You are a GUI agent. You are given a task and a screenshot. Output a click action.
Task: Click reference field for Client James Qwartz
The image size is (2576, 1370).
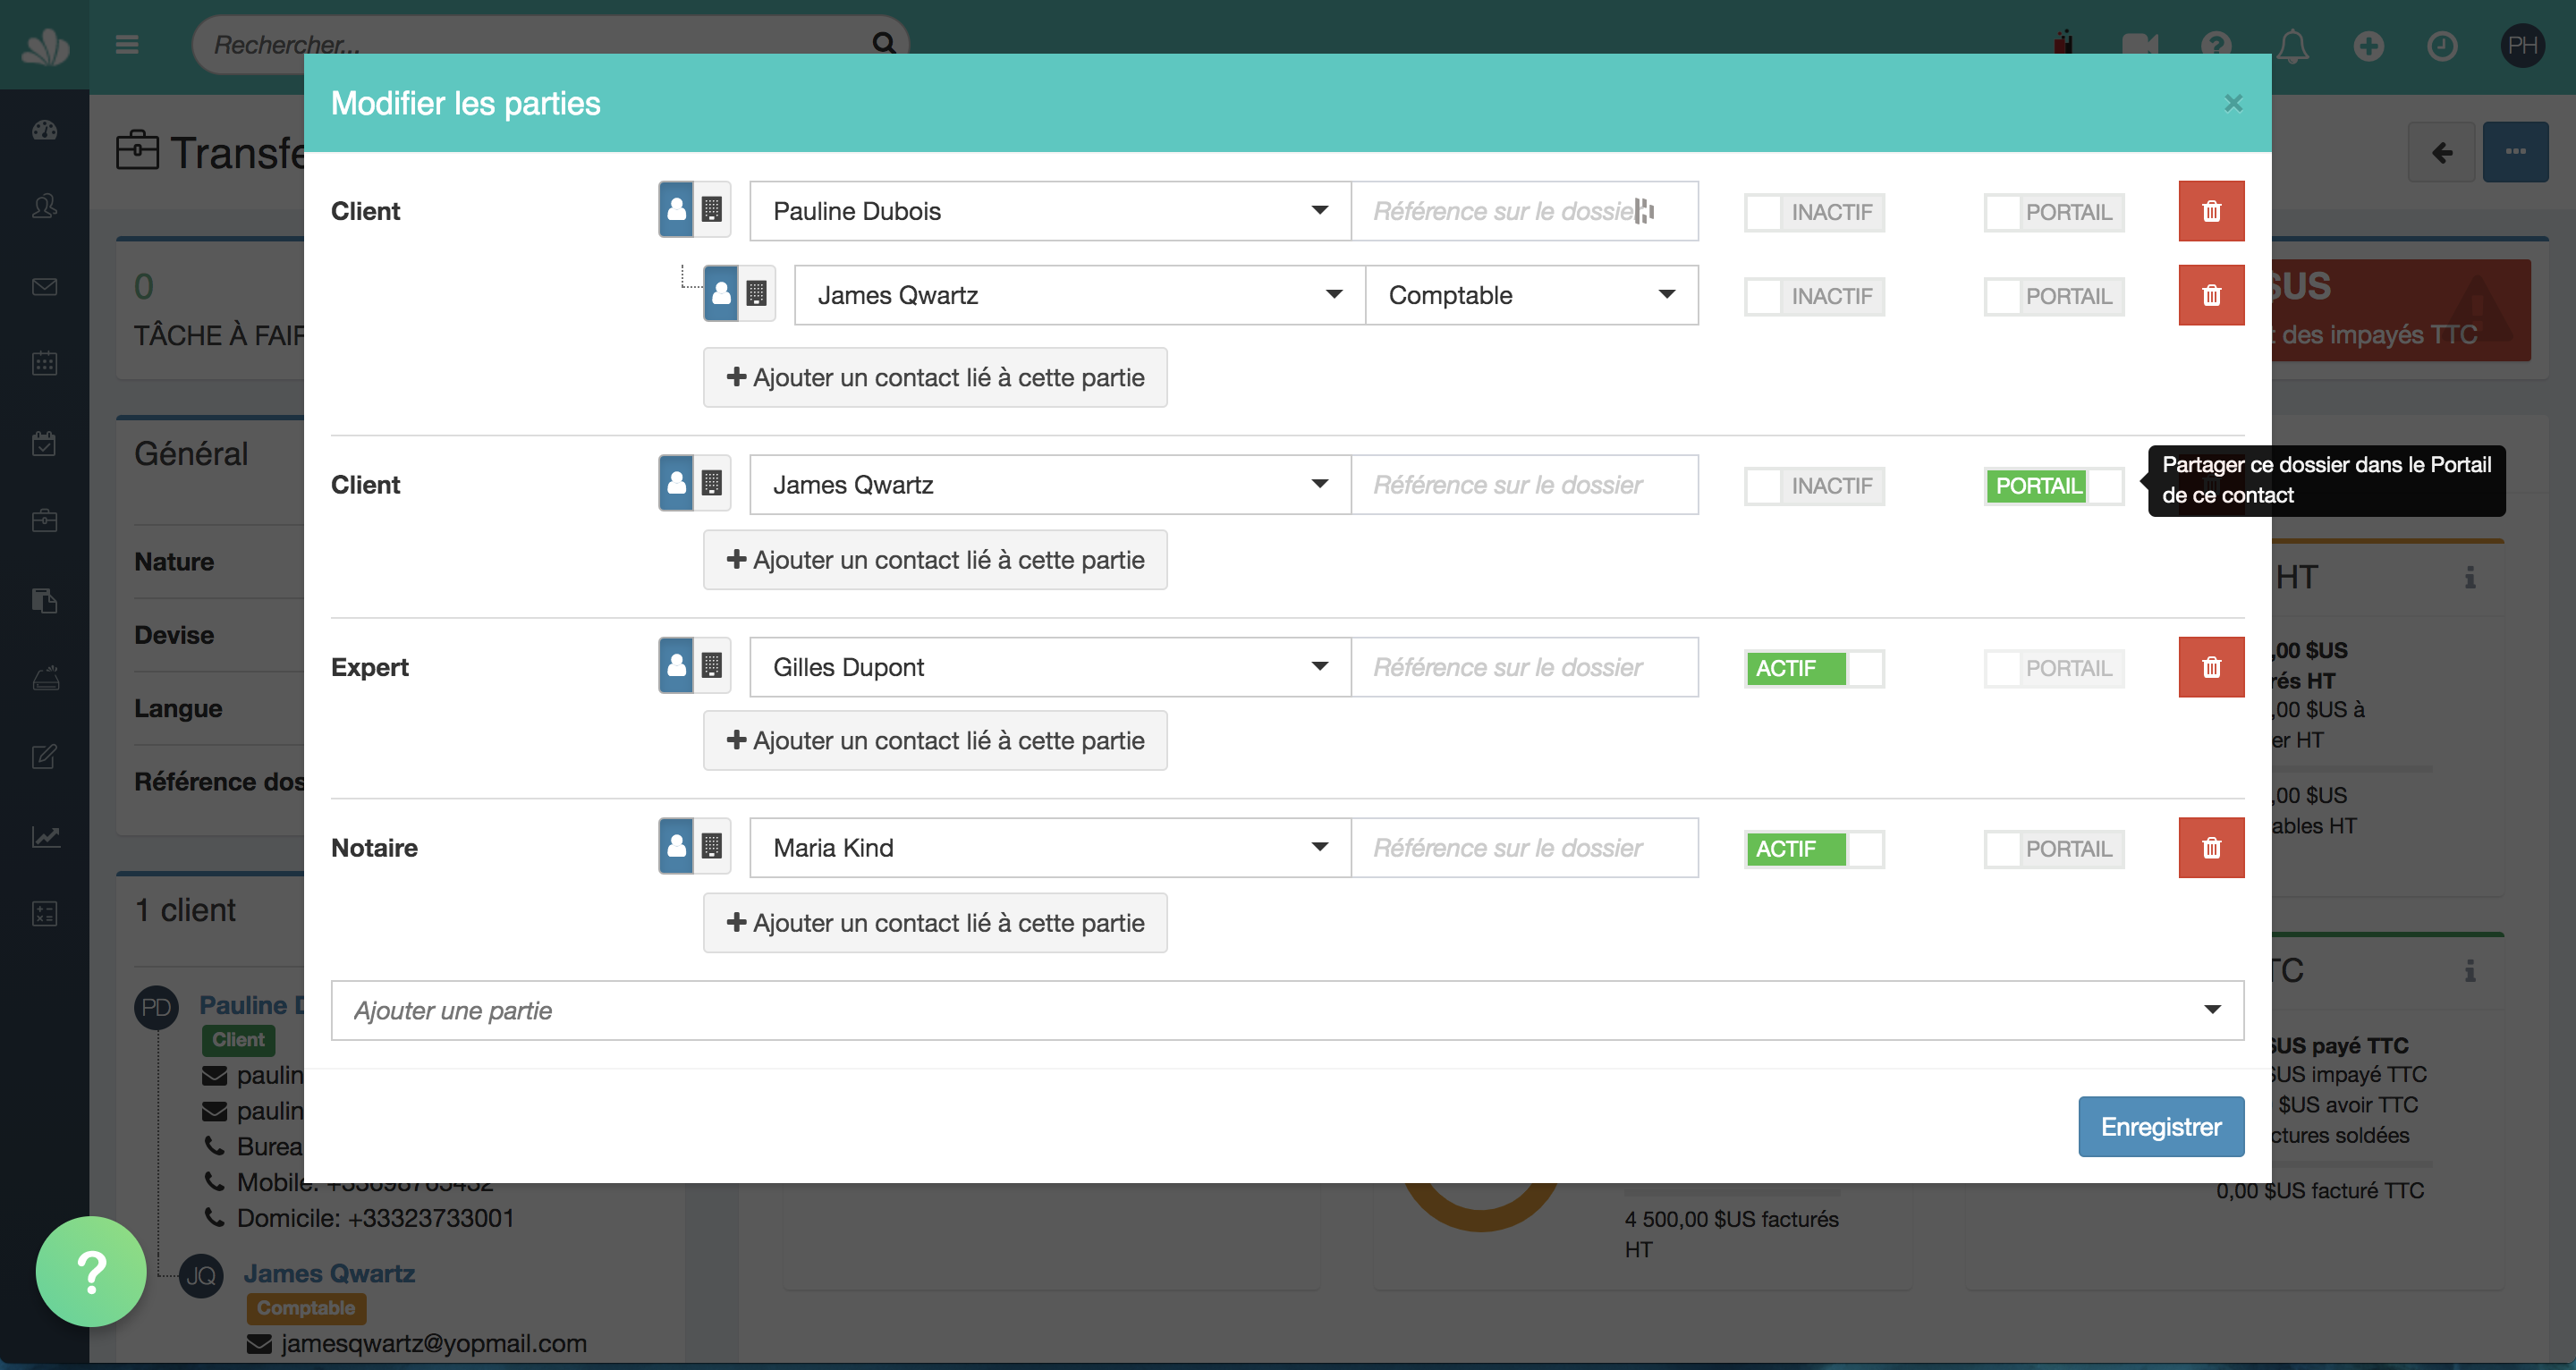pos(1524,485)
